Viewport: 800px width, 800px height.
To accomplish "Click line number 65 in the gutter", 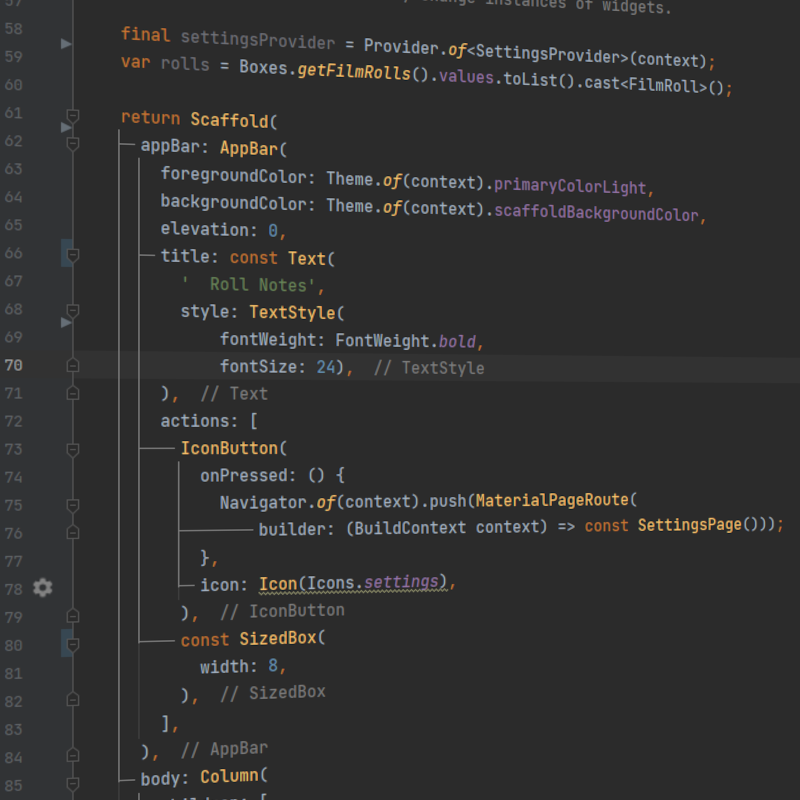I will click(x=13, y=227).
